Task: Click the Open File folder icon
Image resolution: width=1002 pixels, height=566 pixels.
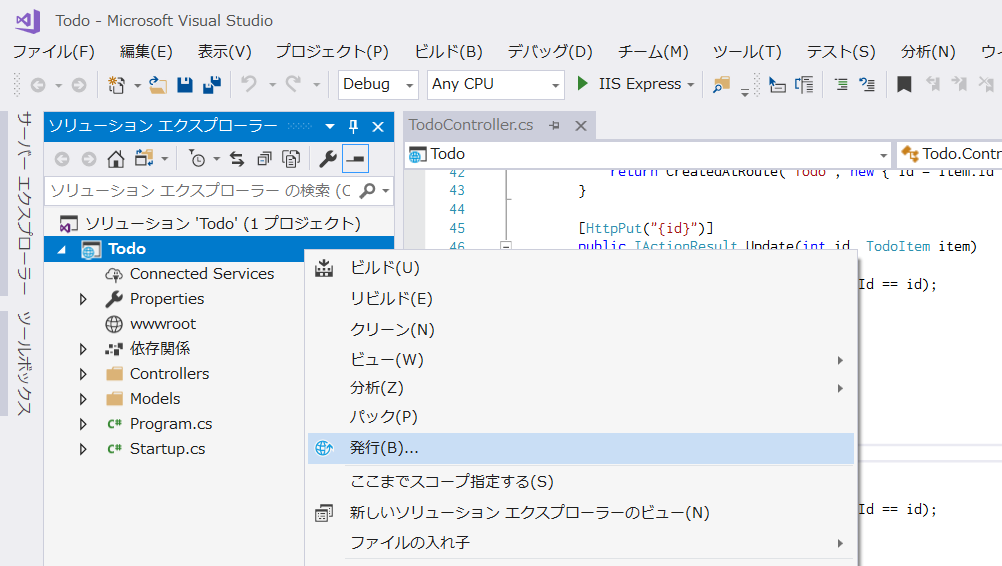Action: coord(158,85)
